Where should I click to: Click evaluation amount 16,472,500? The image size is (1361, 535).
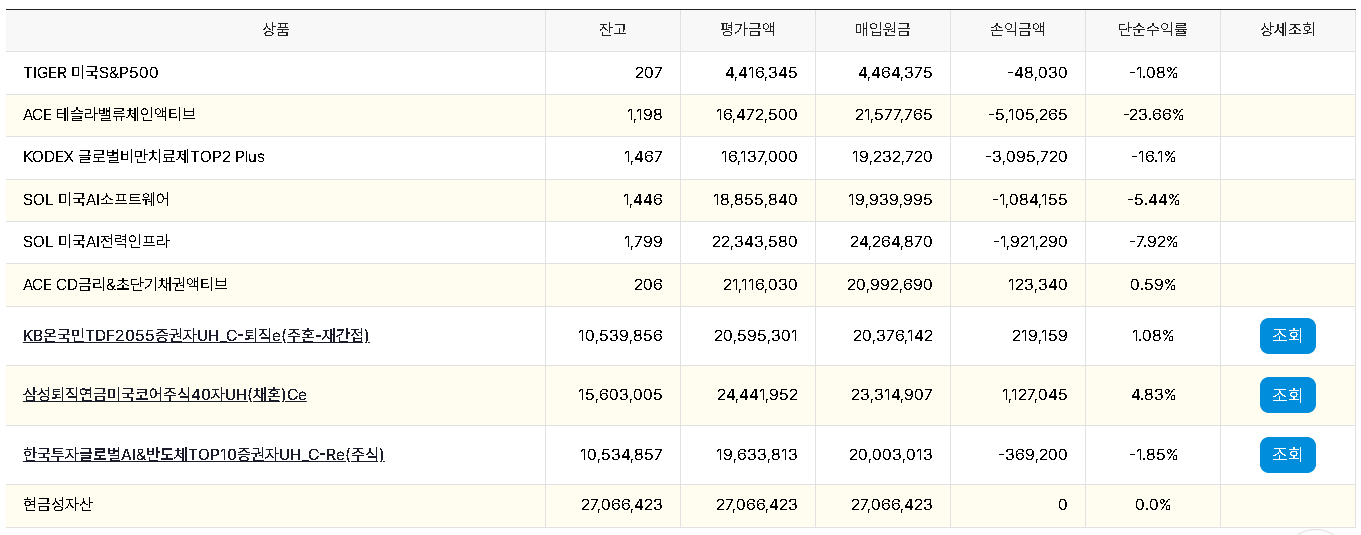[x=759, y=115]
